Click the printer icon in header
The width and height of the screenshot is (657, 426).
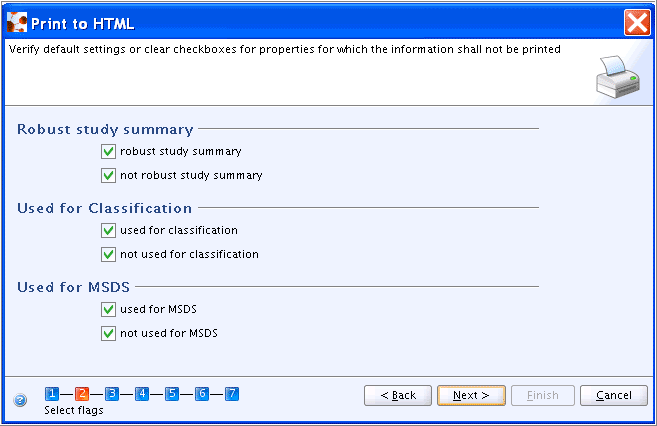pos(618,77)
